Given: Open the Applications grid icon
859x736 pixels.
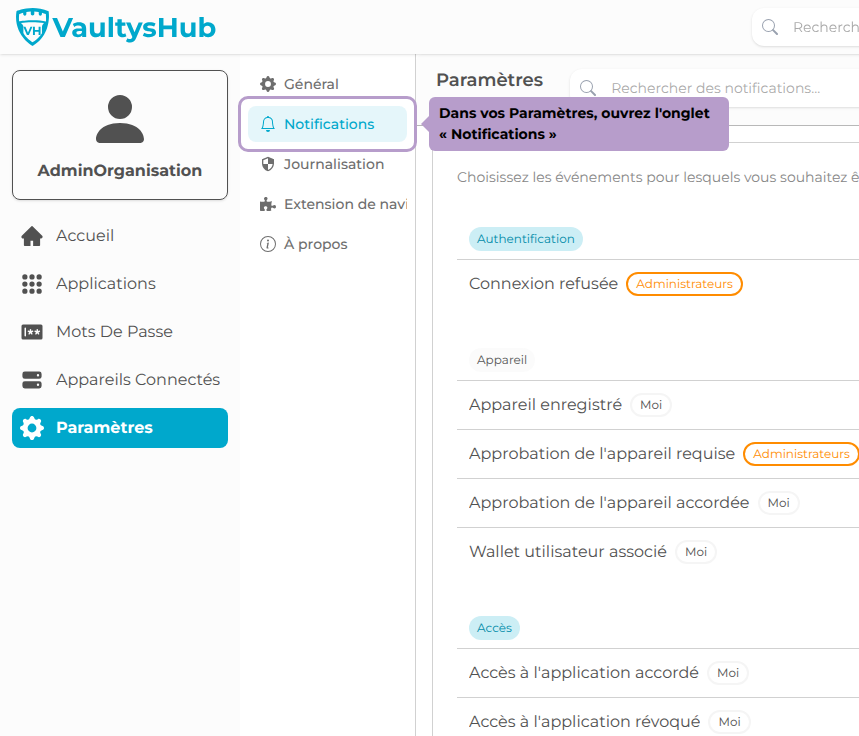Looking at the screenshot, I should click(x=32, y=284).
